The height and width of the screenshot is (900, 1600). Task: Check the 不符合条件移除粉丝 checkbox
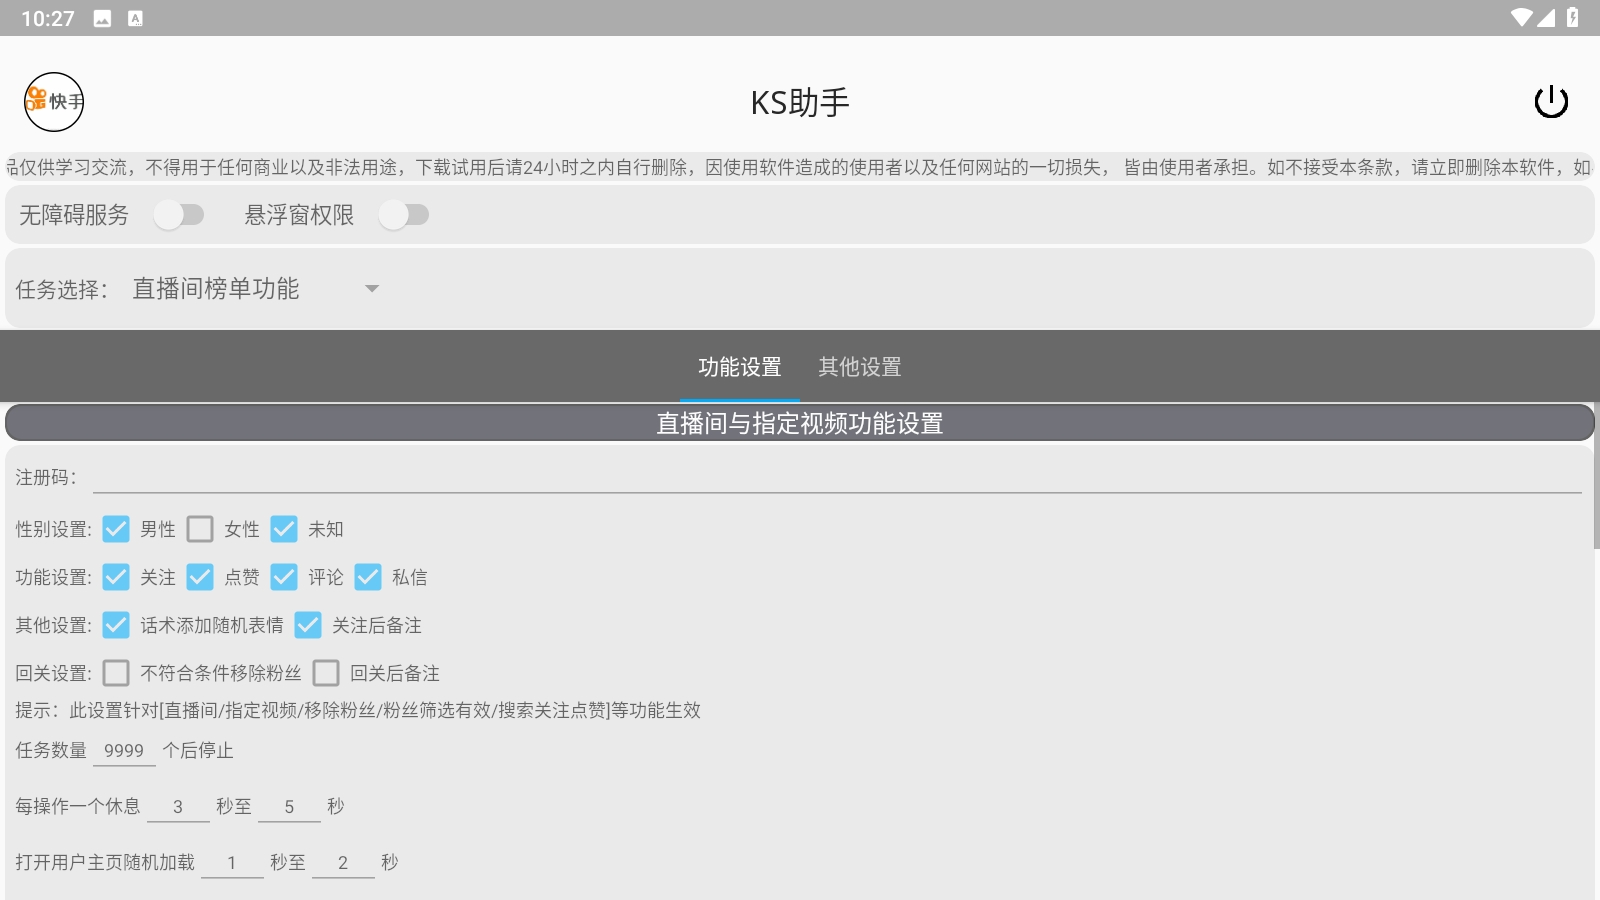(x=116, y=673)
